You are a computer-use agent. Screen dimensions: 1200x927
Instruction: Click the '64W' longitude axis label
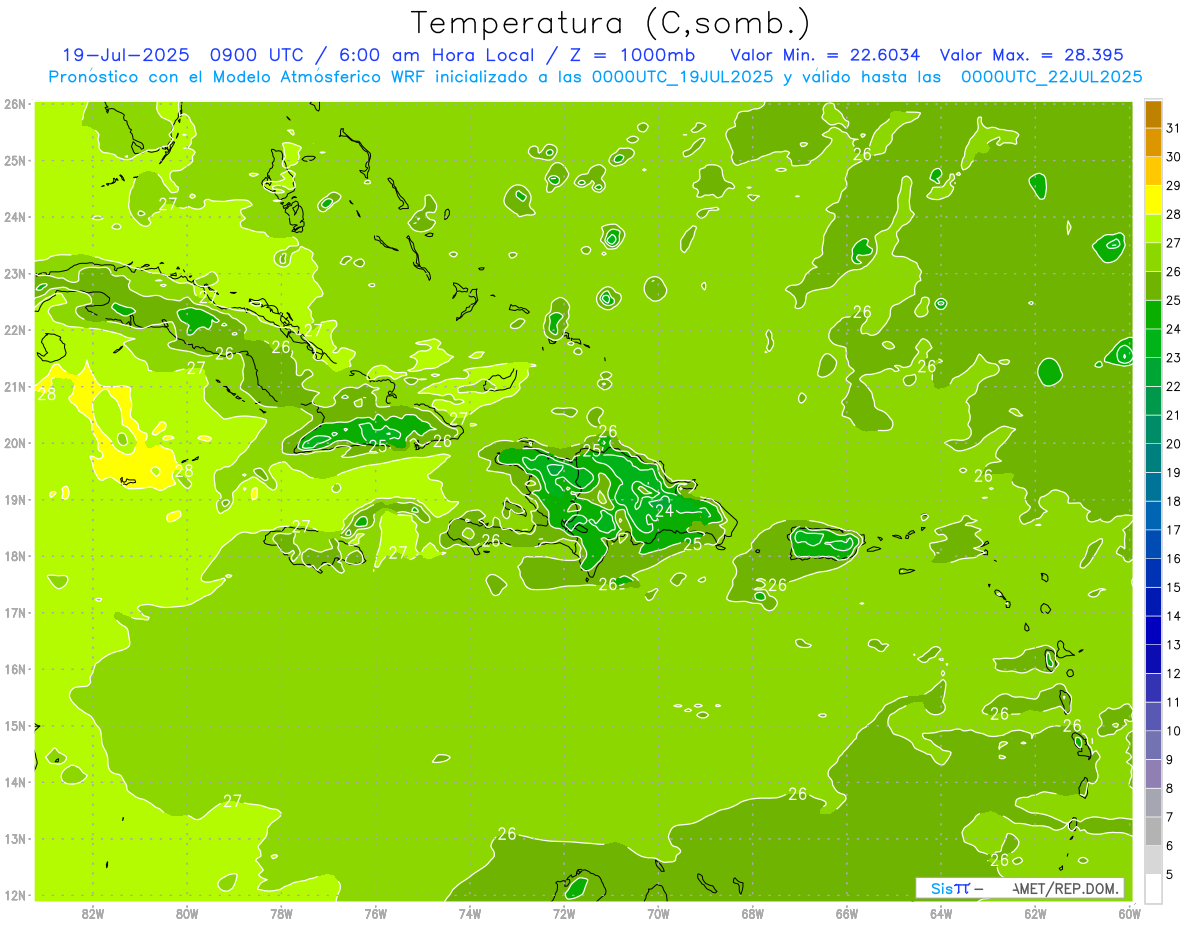[x=941, y=913]
